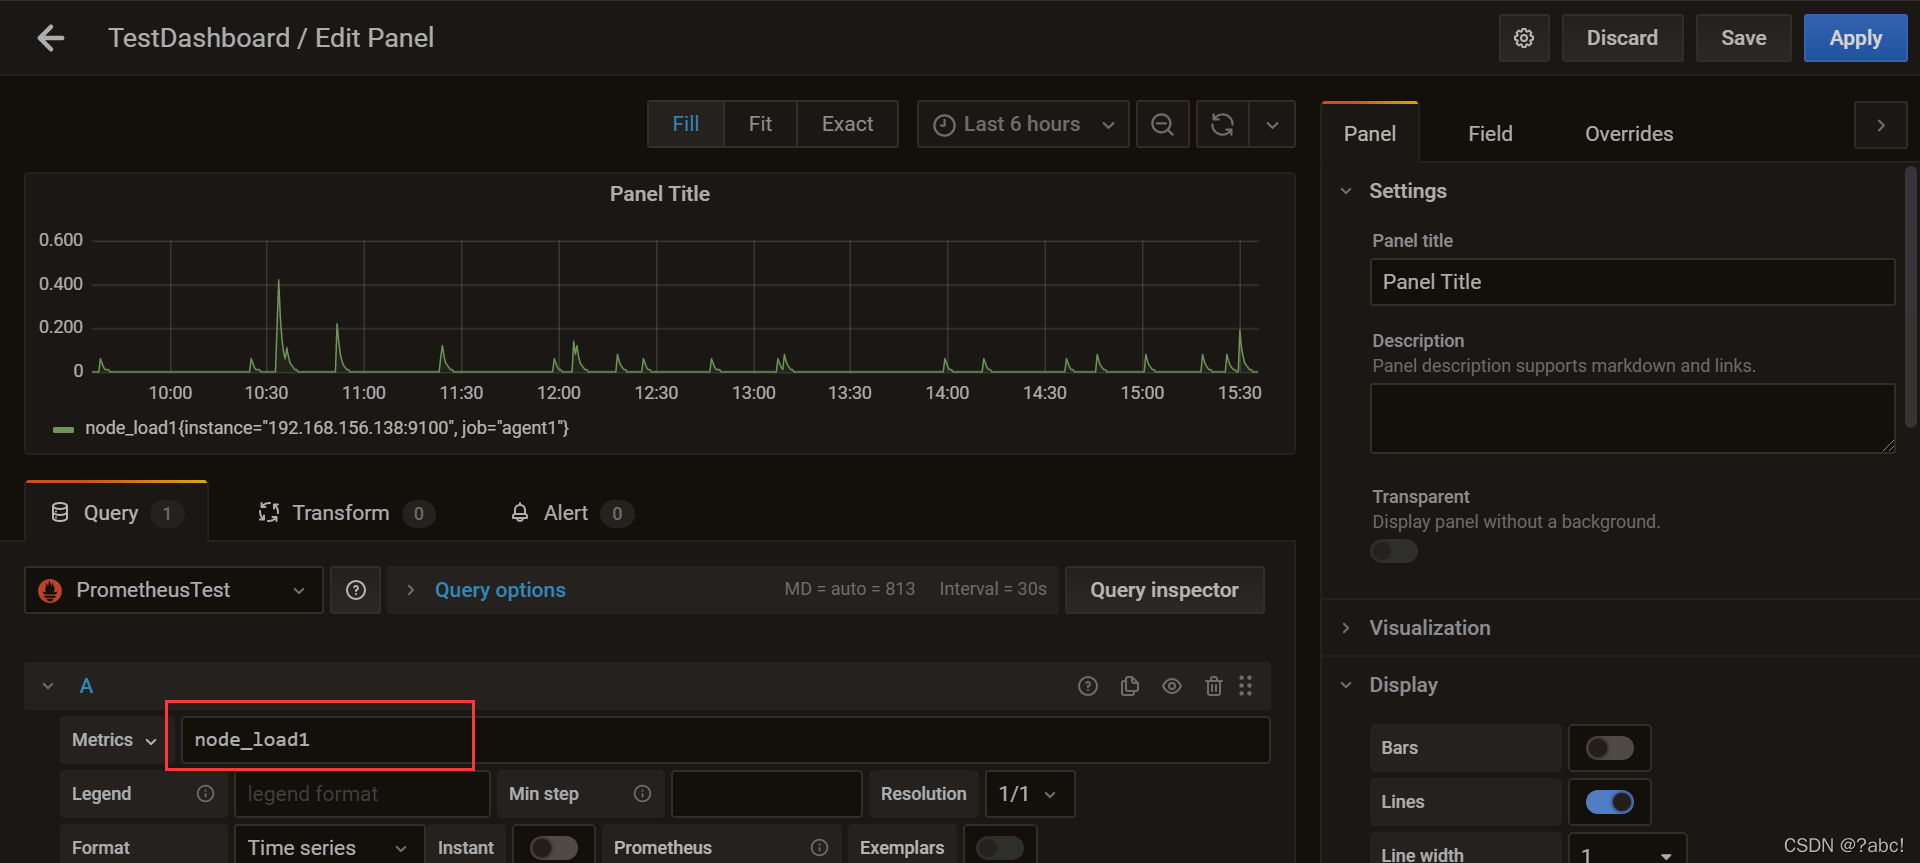1920x863 pixels.
Task: Click the green legend series color marker
Action: tap(63, 429)
